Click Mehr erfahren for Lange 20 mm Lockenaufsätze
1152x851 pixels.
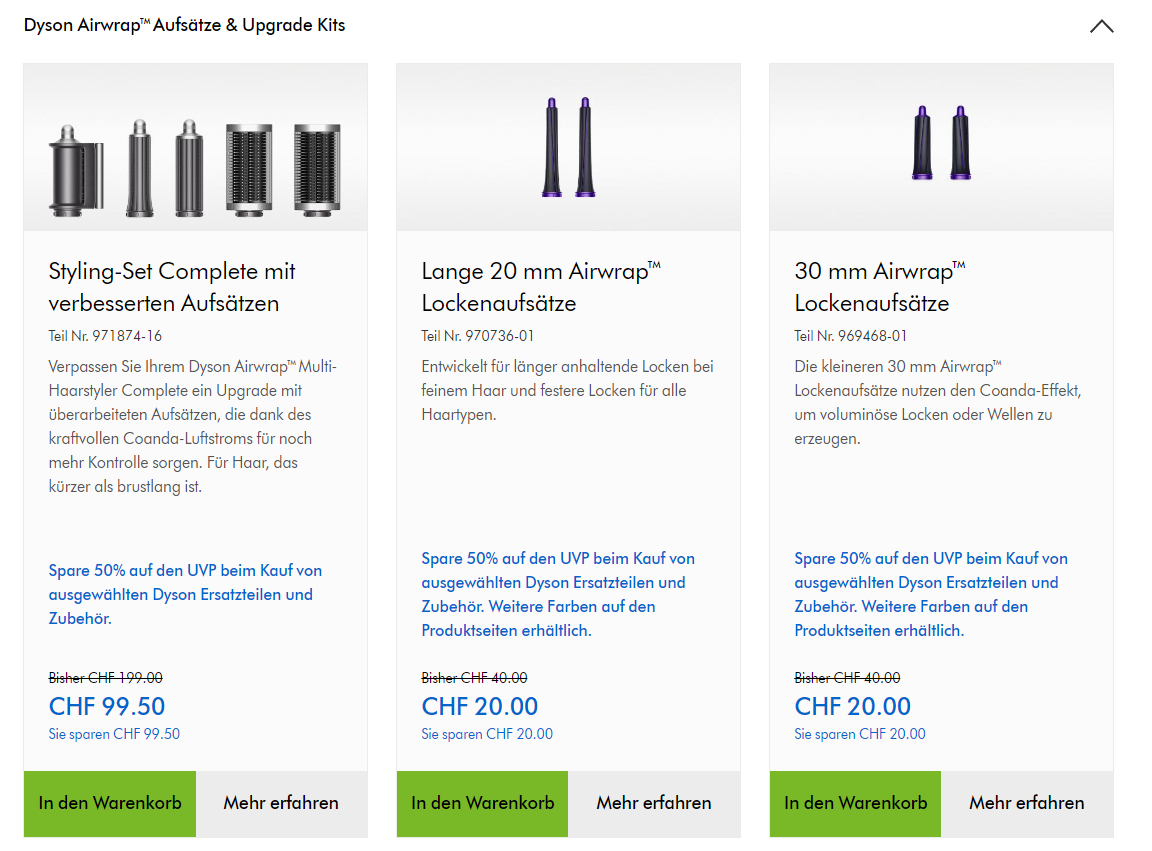[x=654, y=803]
